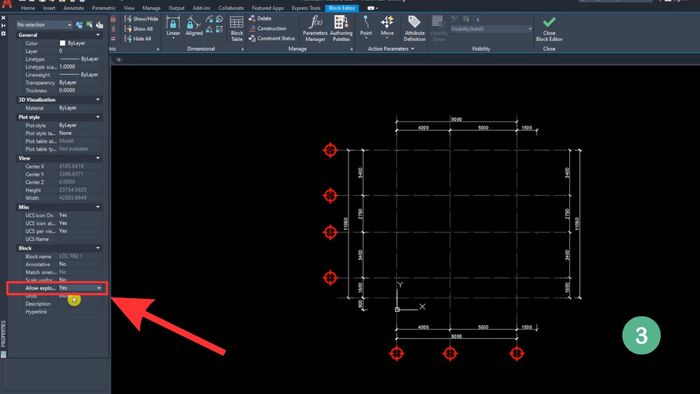The height and width of the screenshot is (394, 700).
Task: Click the Show/Hide constraints button
Action: pyautogui.click(x=141, y=19)
